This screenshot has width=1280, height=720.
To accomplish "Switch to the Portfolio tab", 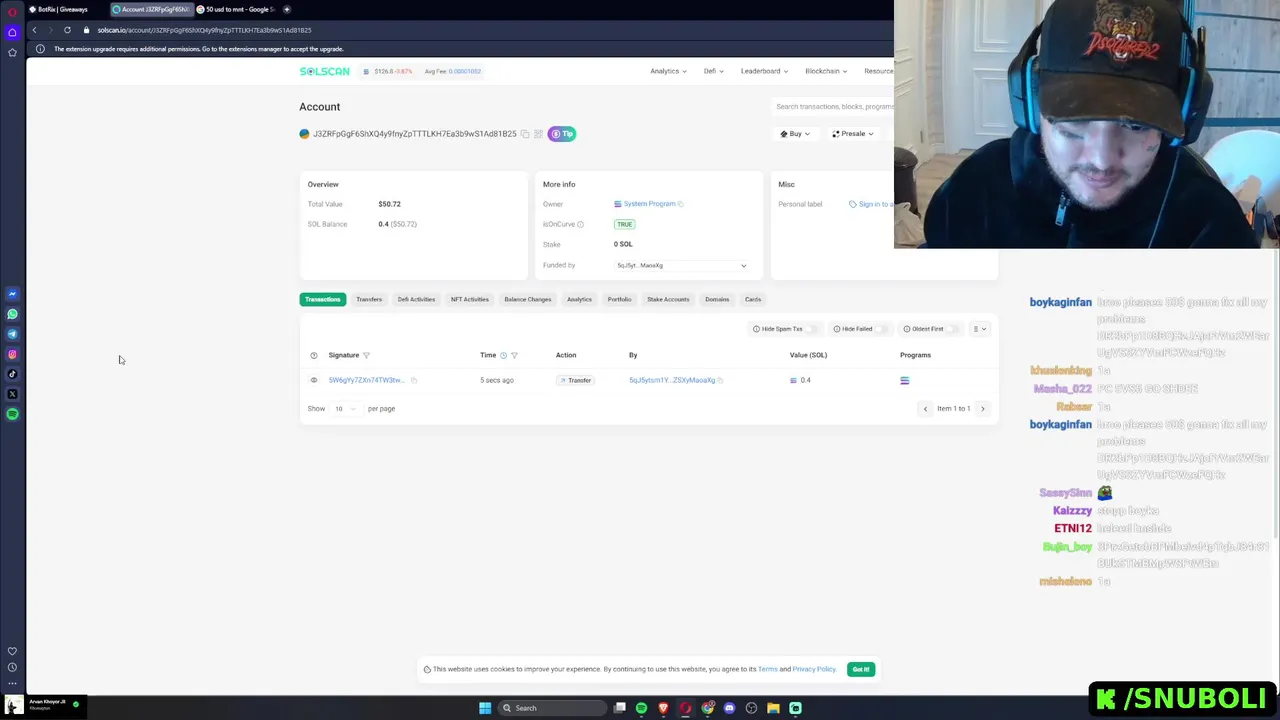I will coord(619,299).
